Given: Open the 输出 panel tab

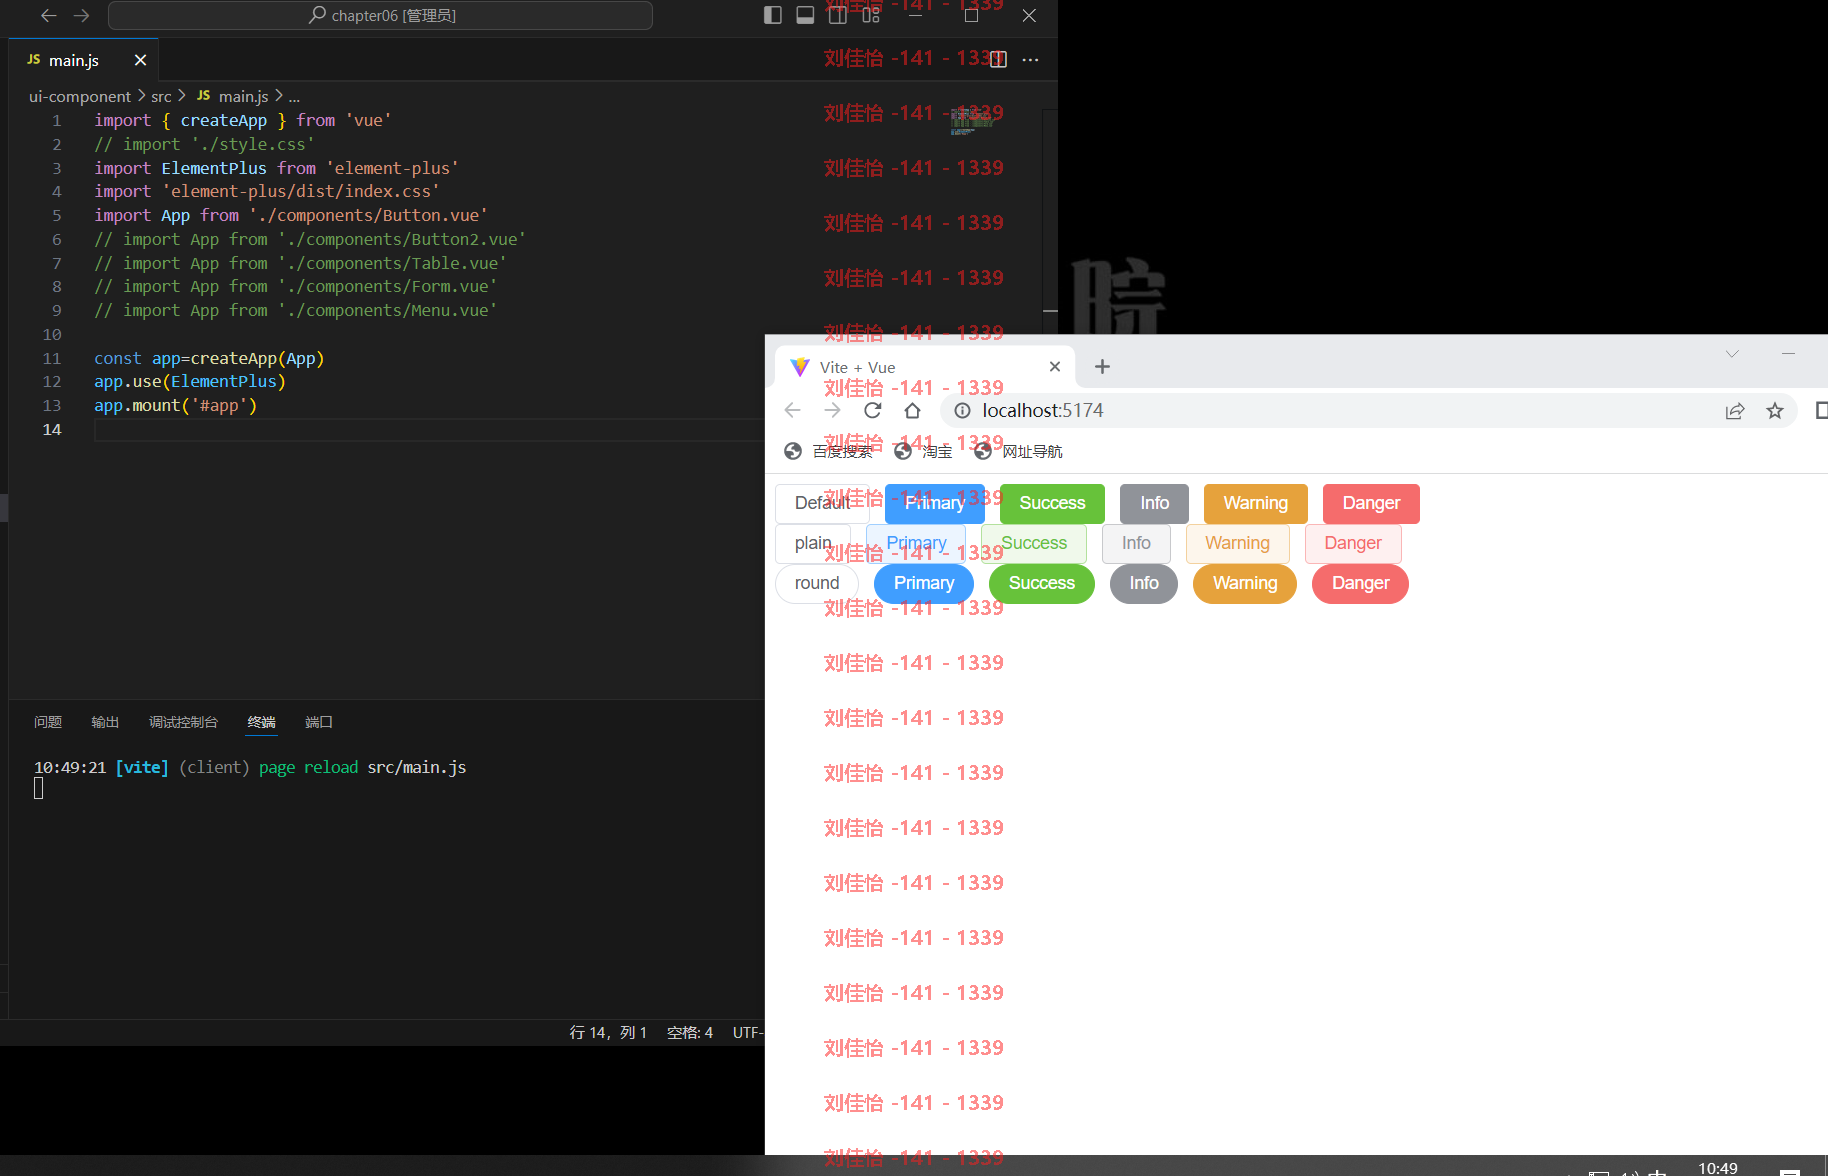Looking at the screenshot, I should pos(105,722).
